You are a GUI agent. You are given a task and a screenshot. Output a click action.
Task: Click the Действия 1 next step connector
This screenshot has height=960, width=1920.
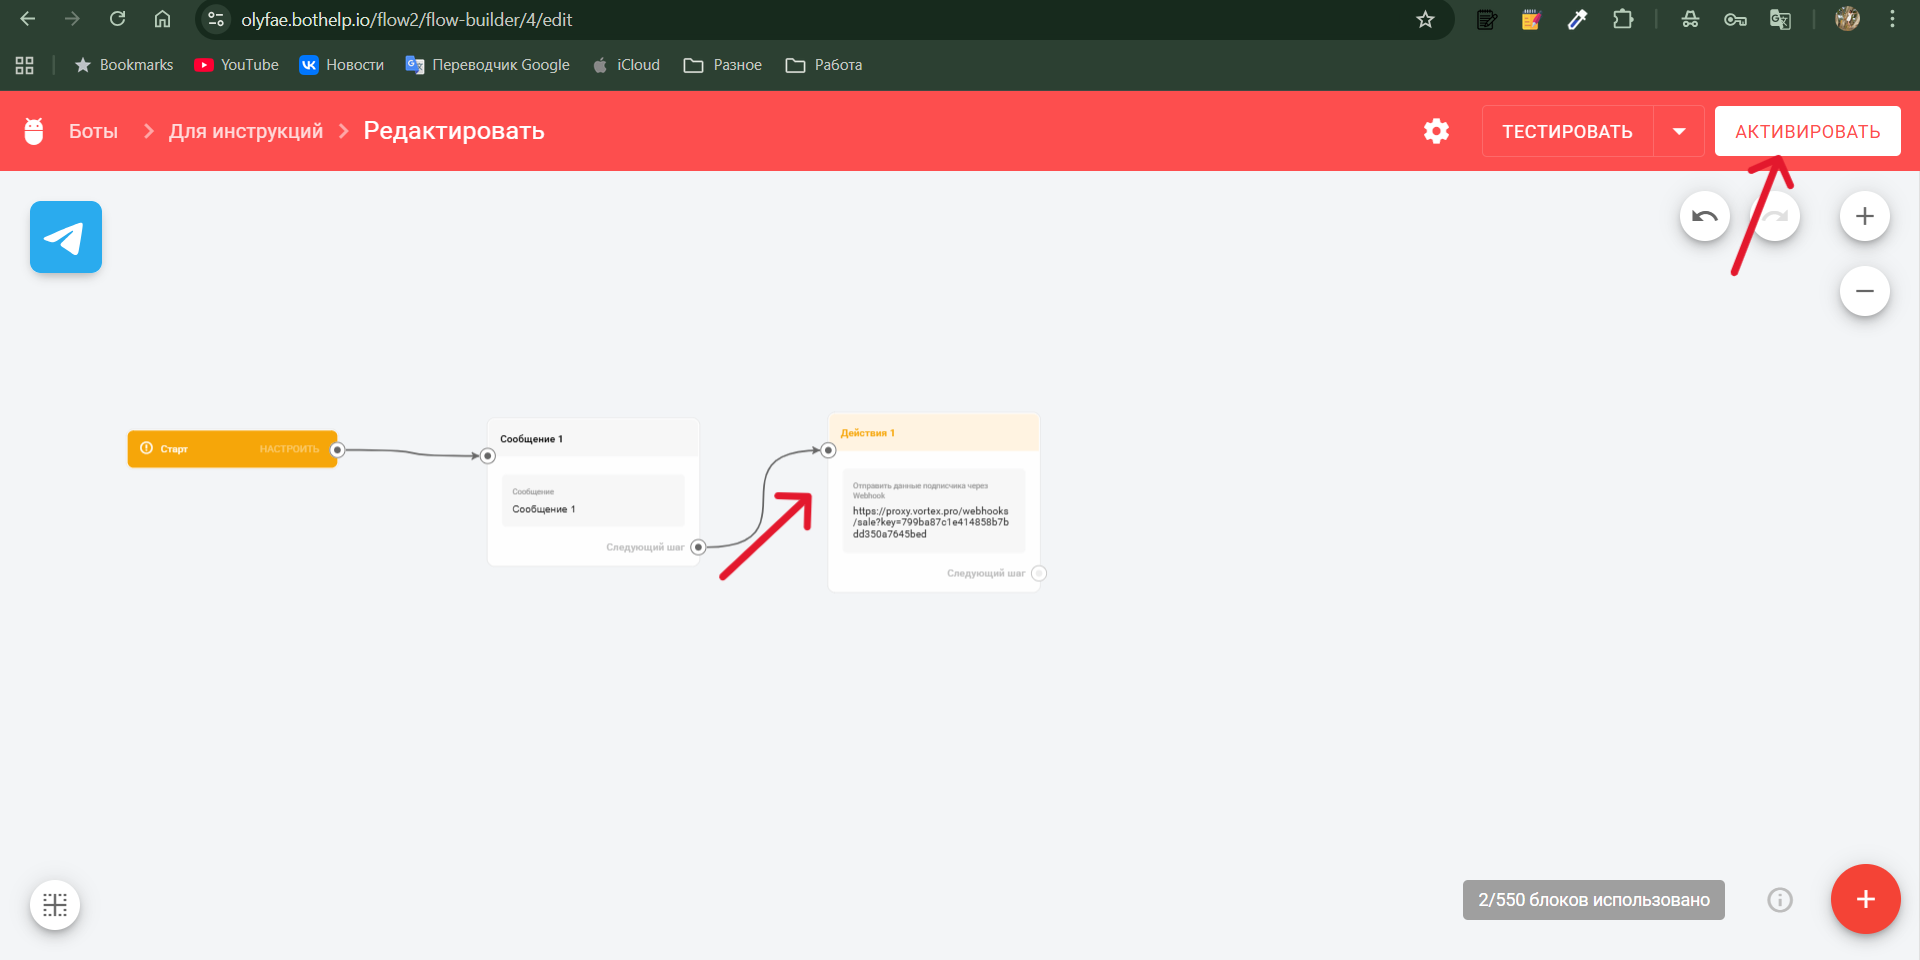1039,573
